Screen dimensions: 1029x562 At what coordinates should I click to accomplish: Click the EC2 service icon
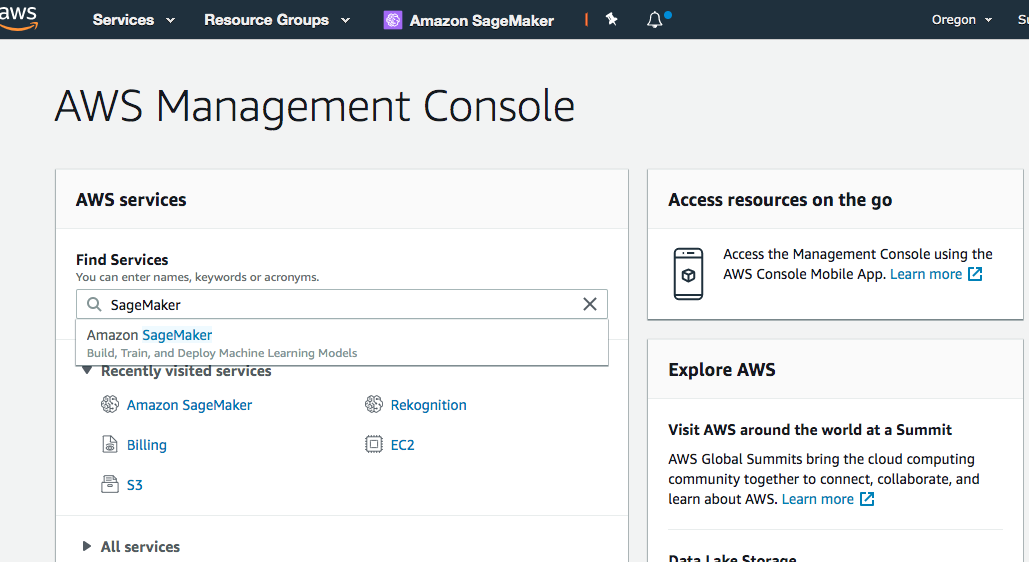tap(374, 445)
